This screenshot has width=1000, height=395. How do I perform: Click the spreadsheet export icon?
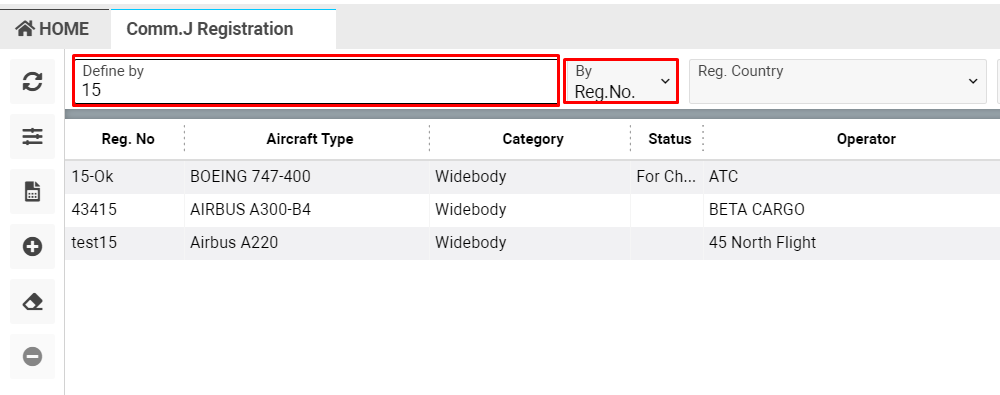(x=33, y=191)
